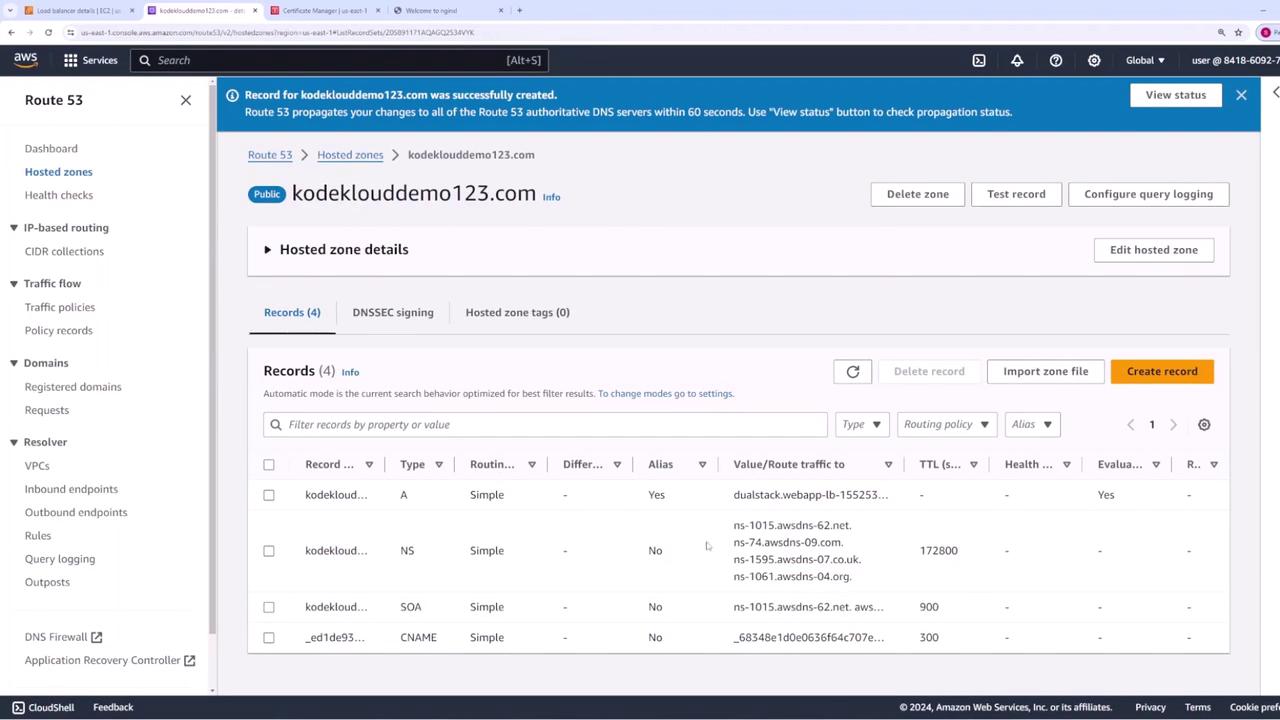The image size is (1280, 720).
Task: Close the Route 53 navigation panel
Action: [186, 100]
